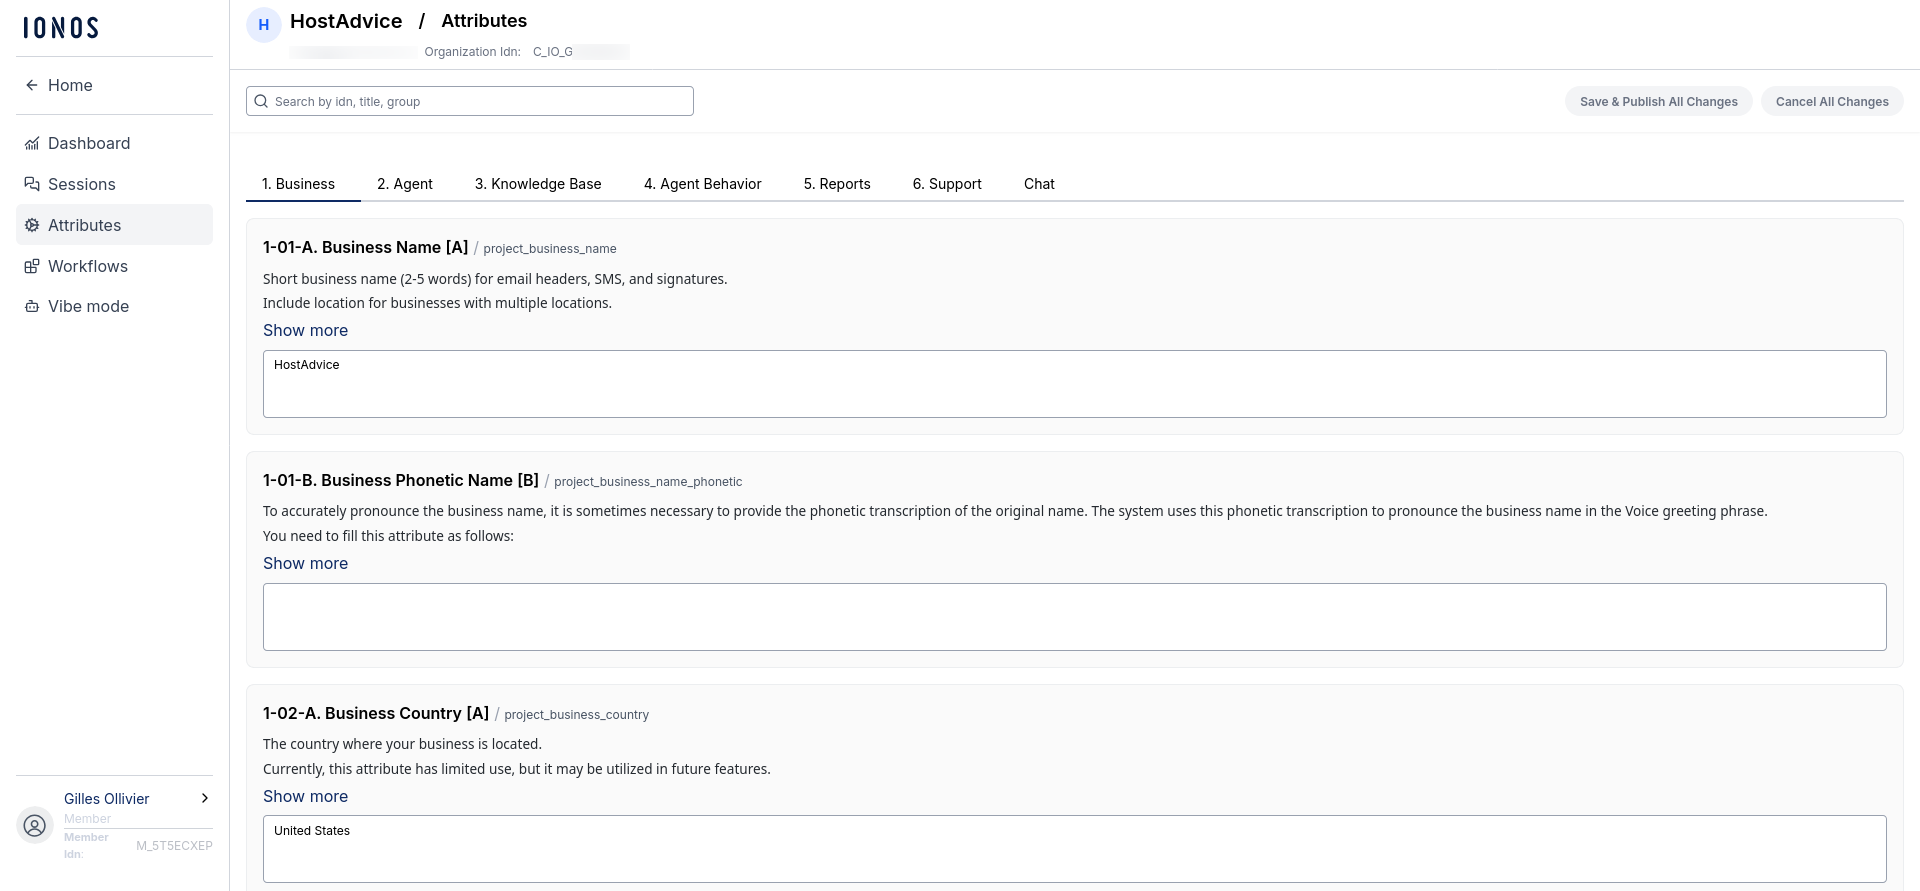Go to Home in sidebar
The image size is (1920, 891).
[x=114, y=85]
